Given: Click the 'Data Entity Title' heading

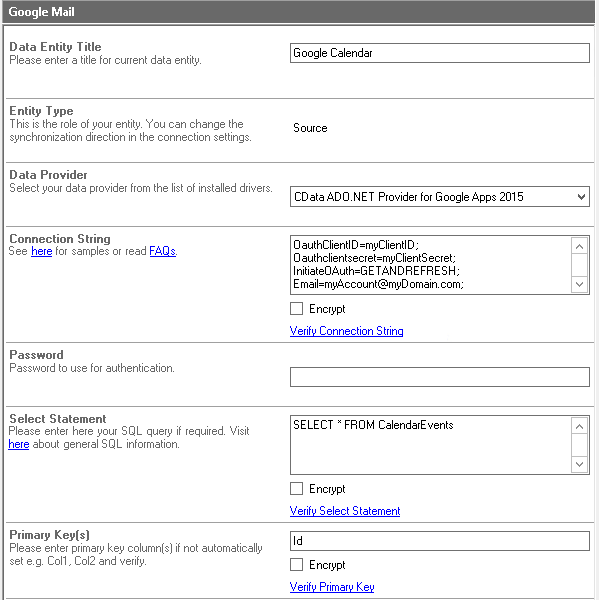Looking at the screenshot, I should pyautogui.click(x=55, y=47).
